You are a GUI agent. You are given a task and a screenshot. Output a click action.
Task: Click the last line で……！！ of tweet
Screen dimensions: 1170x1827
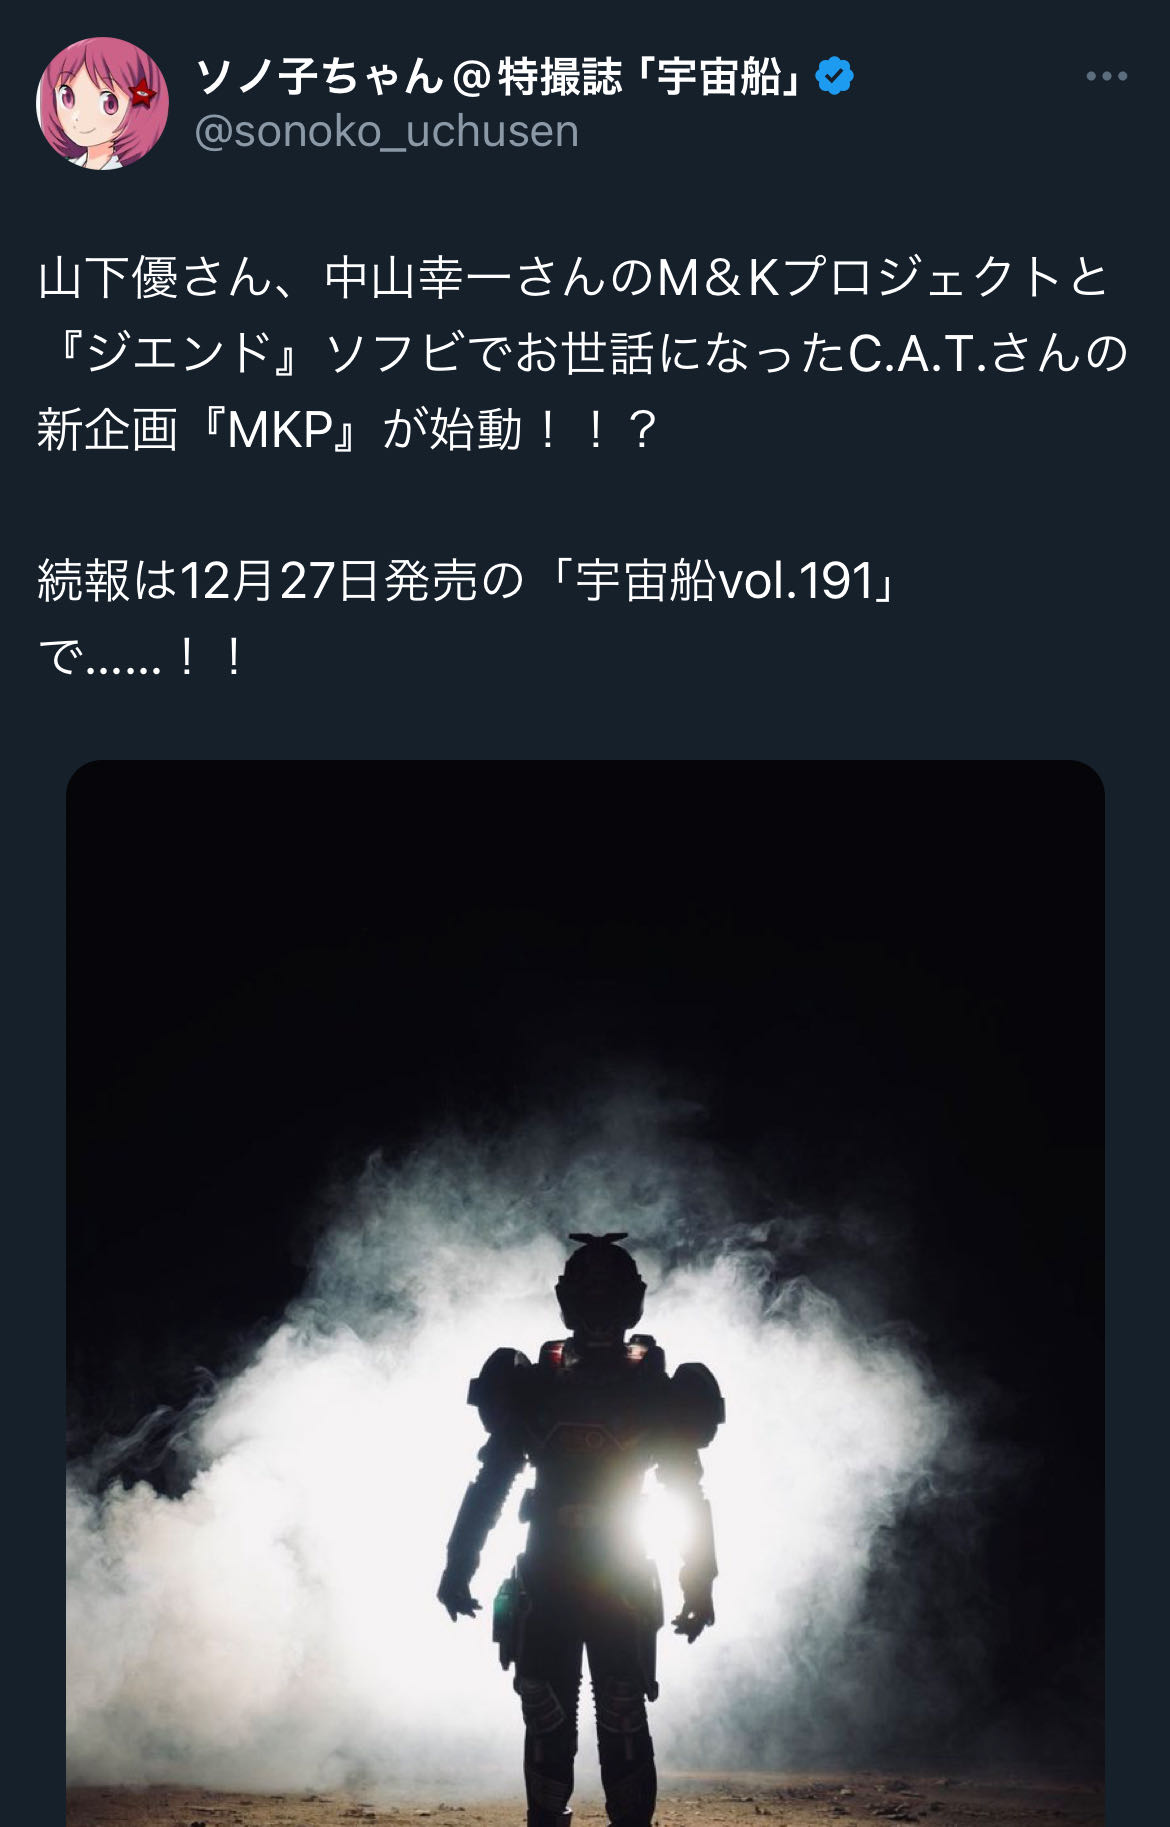(x=142, y=658)
